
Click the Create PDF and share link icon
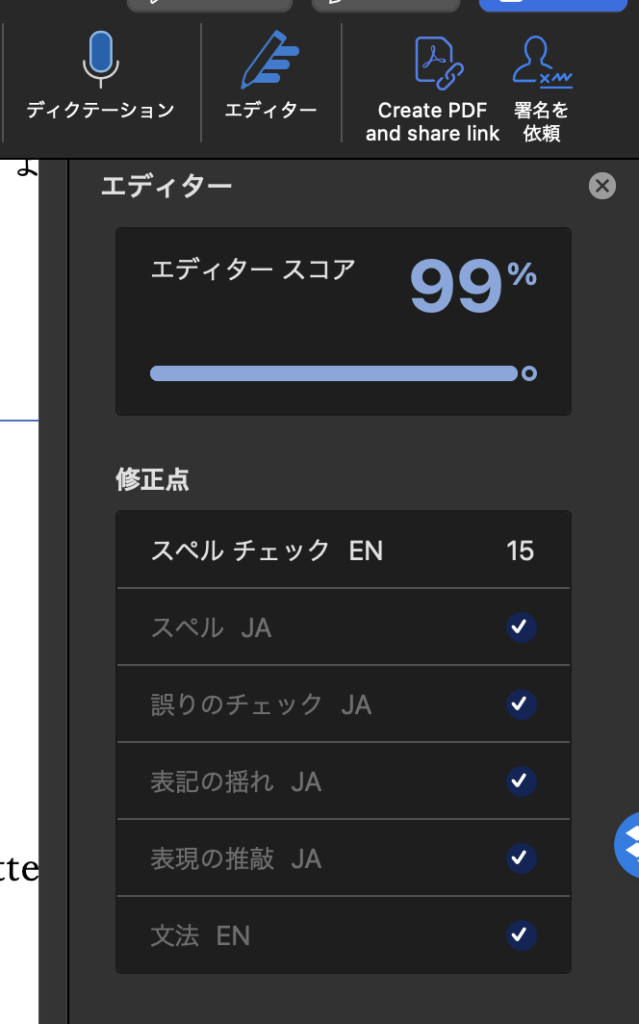click(432, 60)
